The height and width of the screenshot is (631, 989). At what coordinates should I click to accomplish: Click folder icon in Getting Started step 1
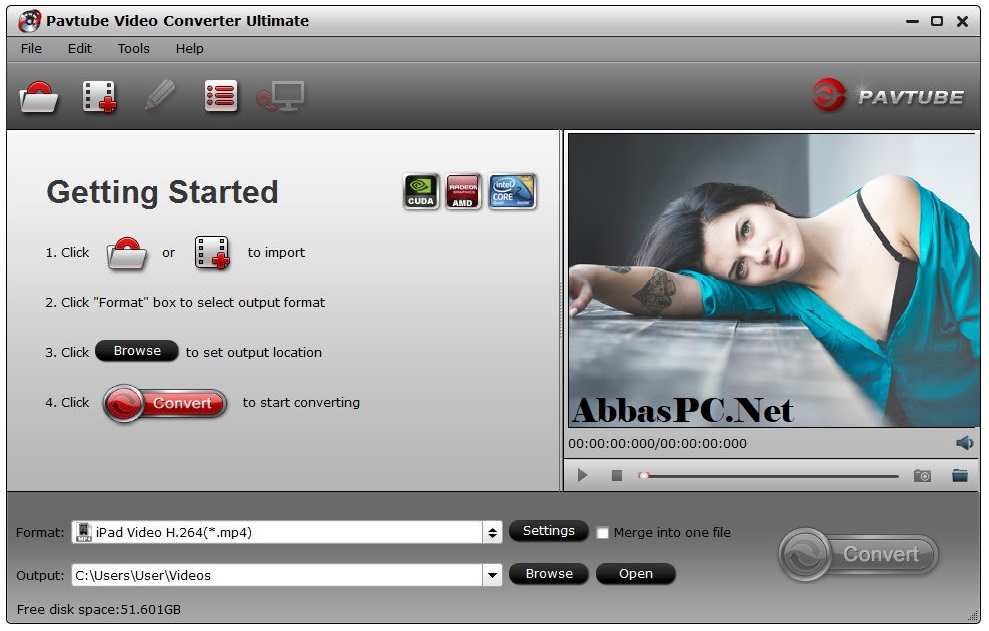[126, 253]
